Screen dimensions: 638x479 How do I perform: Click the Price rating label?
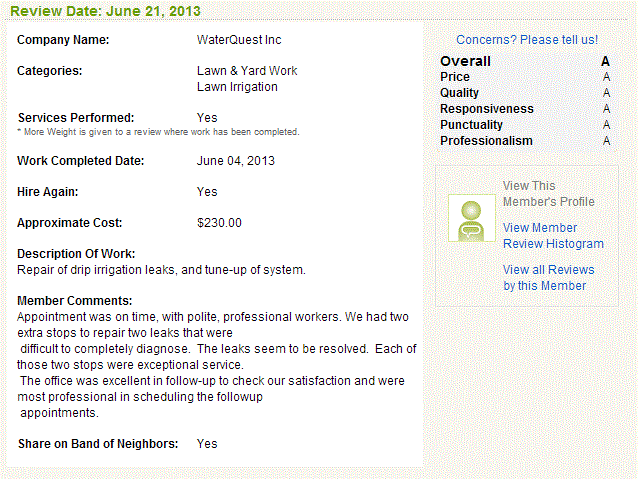click(x=455, y=77)
